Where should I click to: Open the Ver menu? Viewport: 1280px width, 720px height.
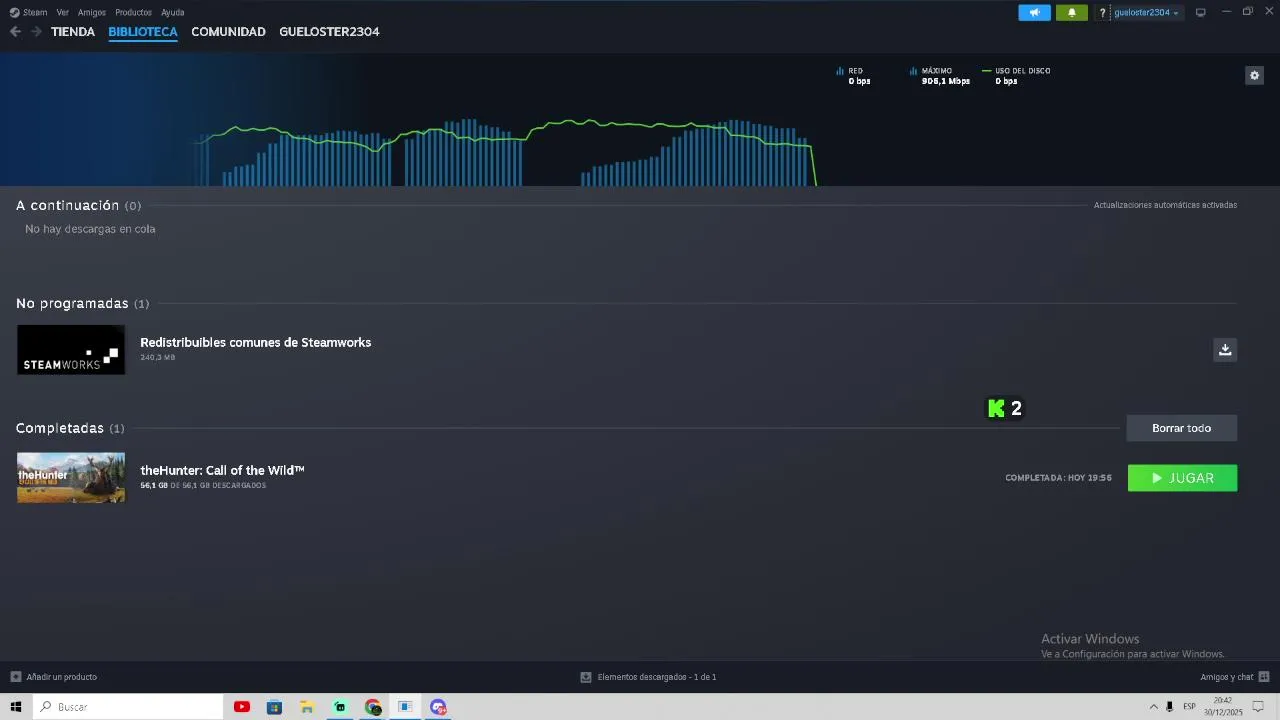63,13
